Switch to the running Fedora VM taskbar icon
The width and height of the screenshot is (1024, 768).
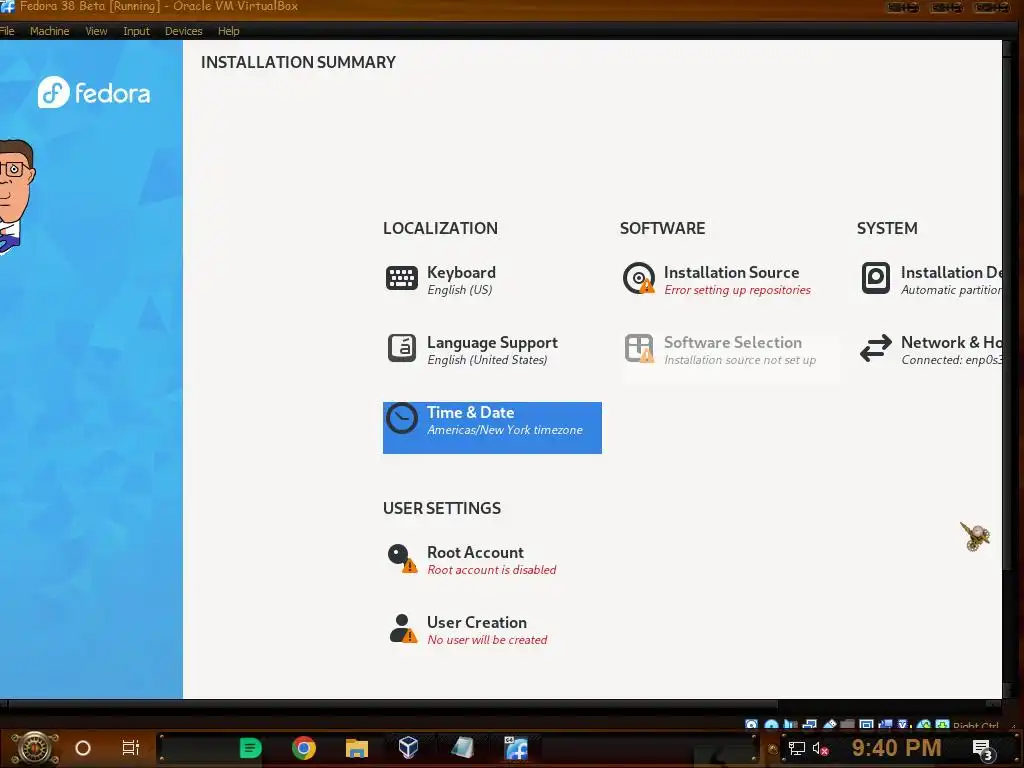coord(516,748)
